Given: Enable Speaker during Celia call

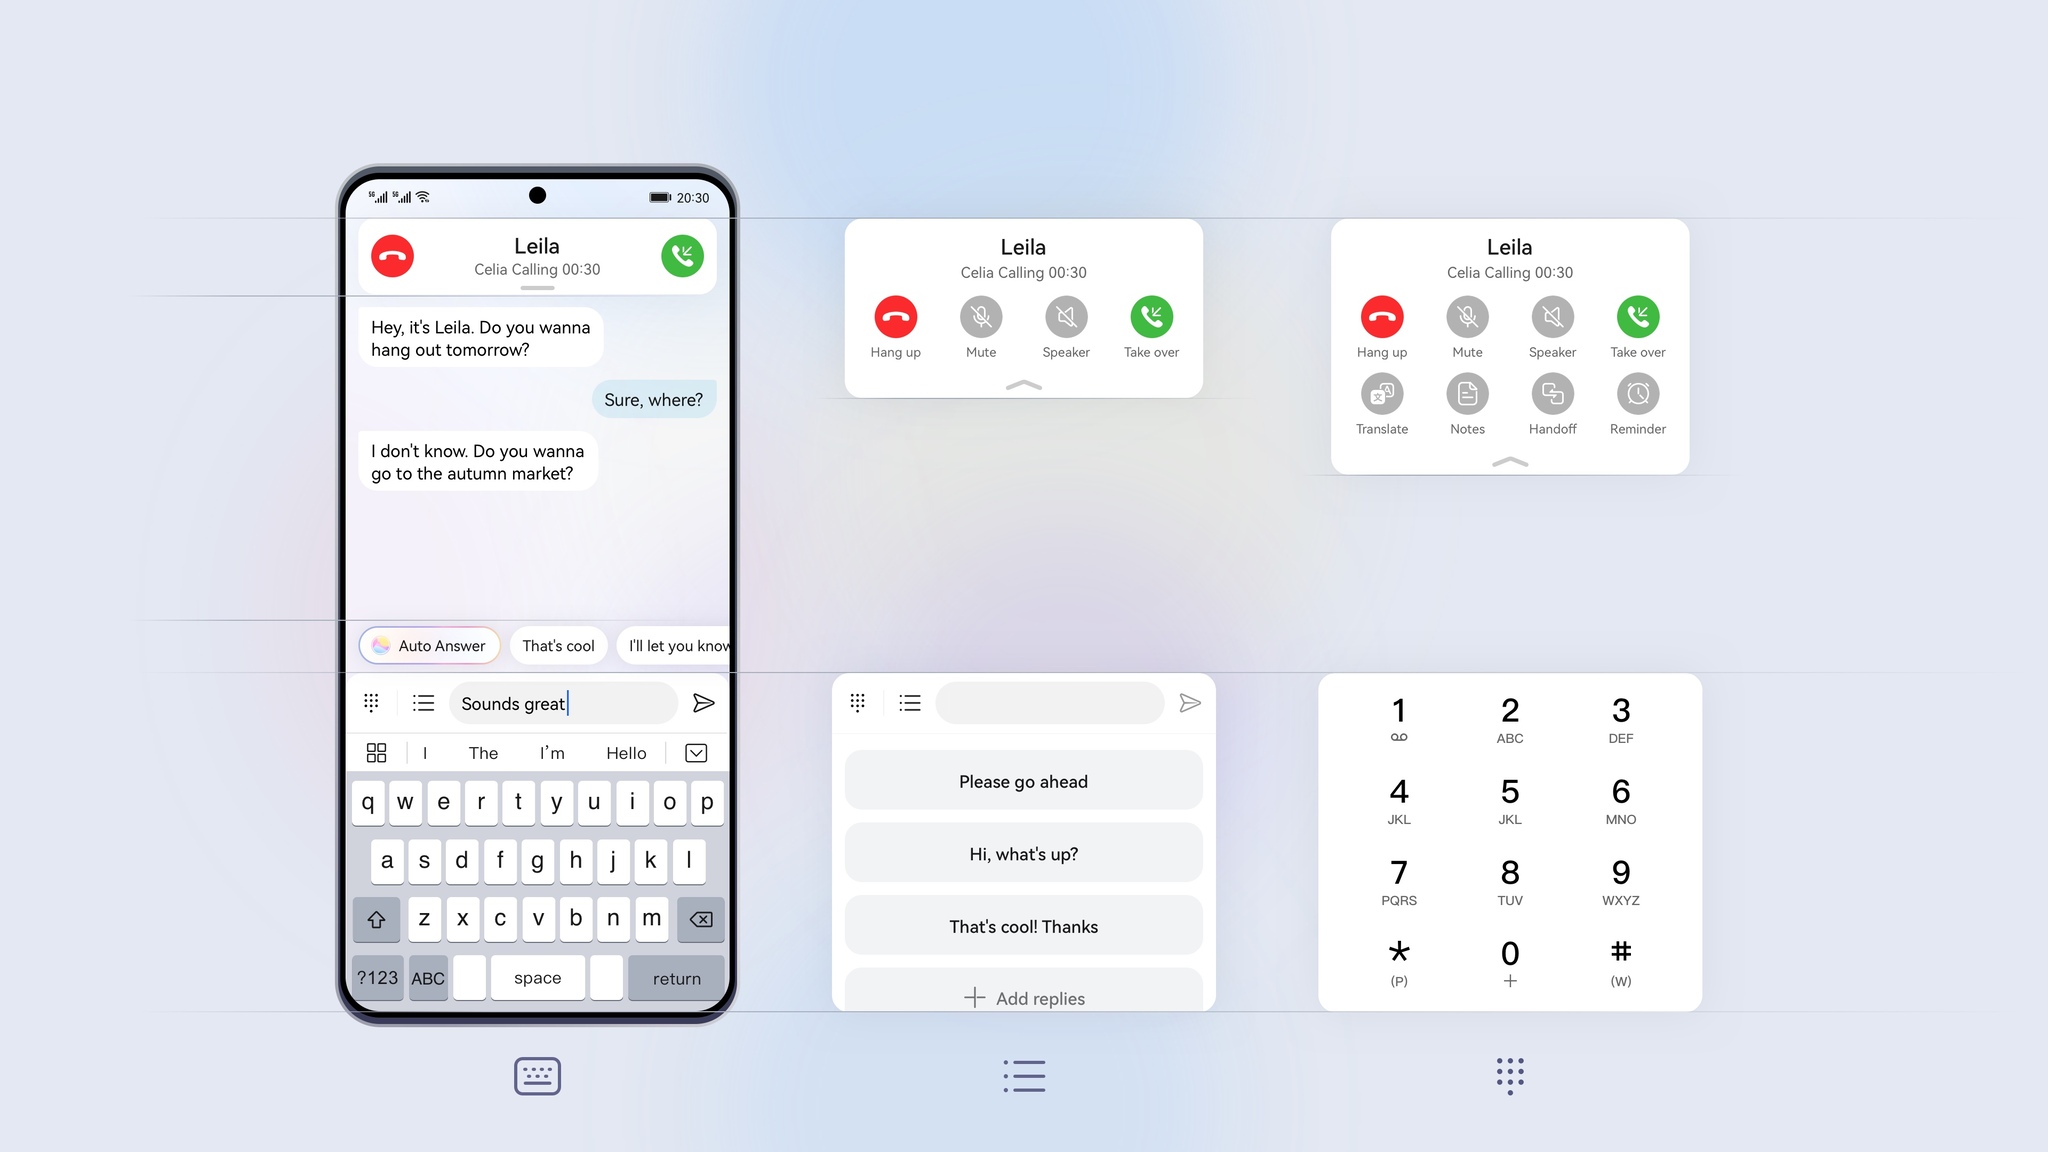Looking at the screenshot, I should coord(1065,316).
